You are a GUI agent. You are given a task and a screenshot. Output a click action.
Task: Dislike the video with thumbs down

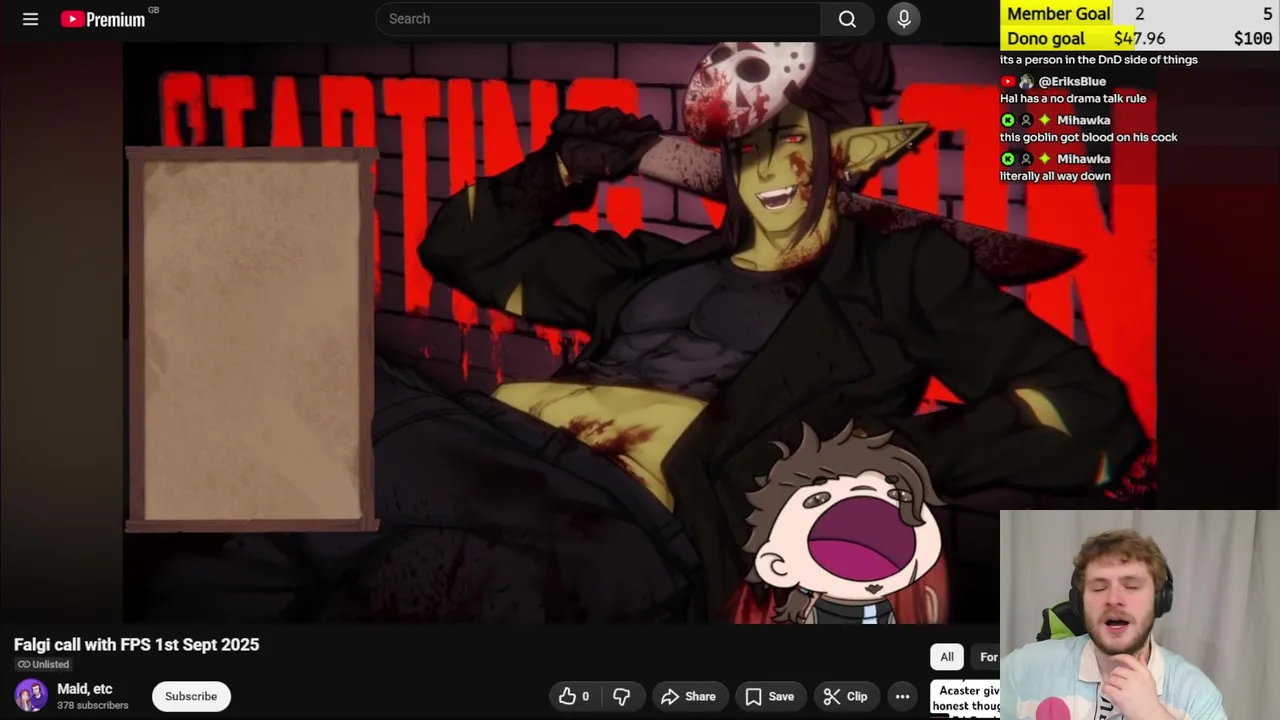coord(621,696)
